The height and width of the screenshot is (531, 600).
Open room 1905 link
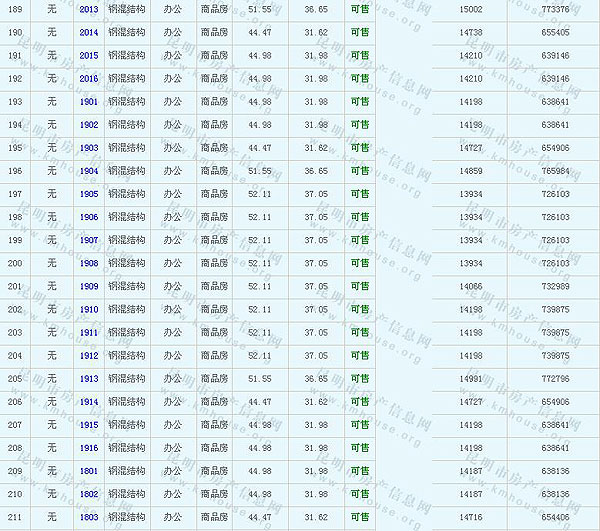pos(89,194)
